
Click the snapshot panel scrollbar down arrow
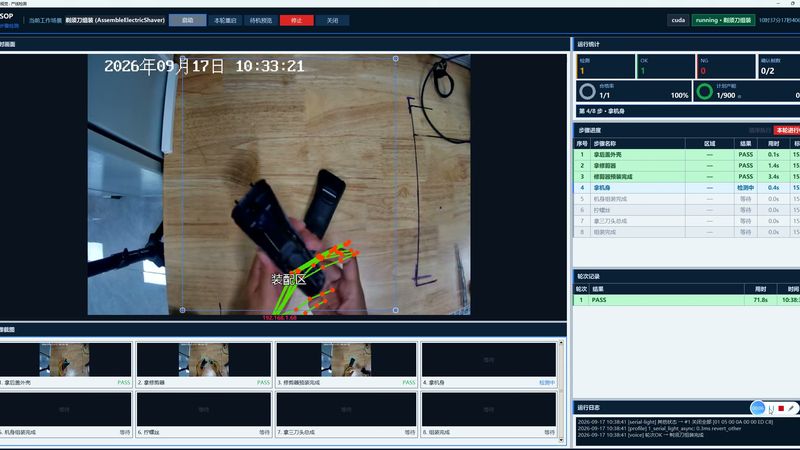pyautogui.click(x=561, y=440)
